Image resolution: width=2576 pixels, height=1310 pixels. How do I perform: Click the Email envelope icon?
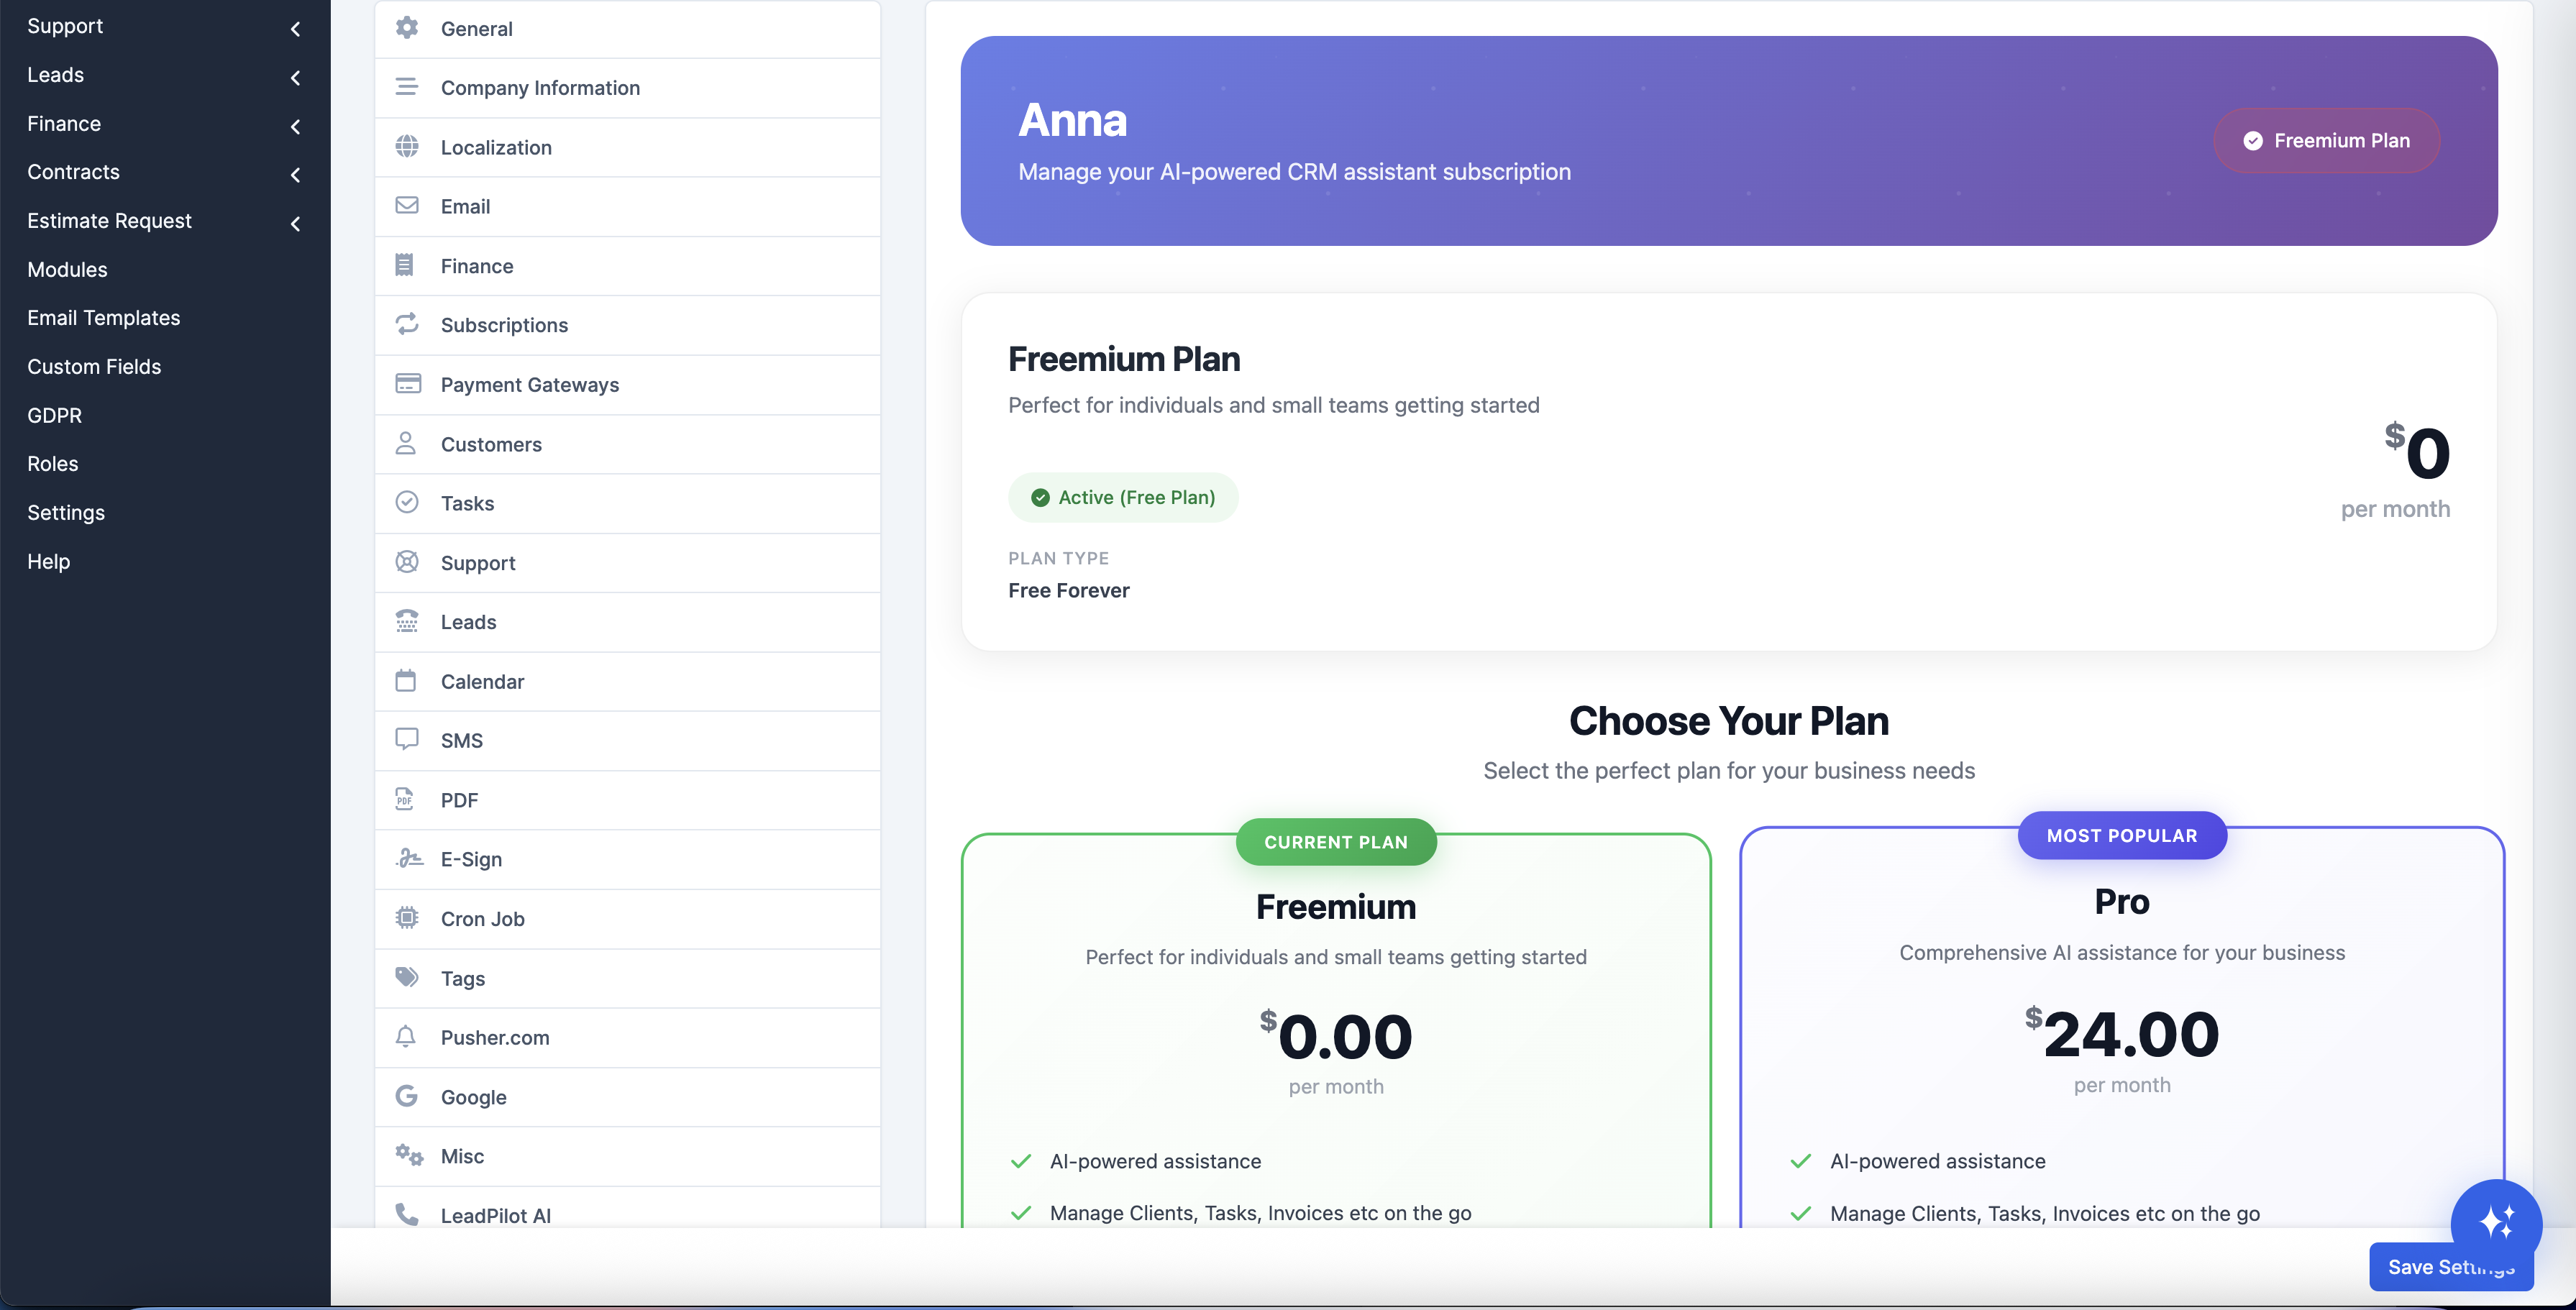[406, 206]
